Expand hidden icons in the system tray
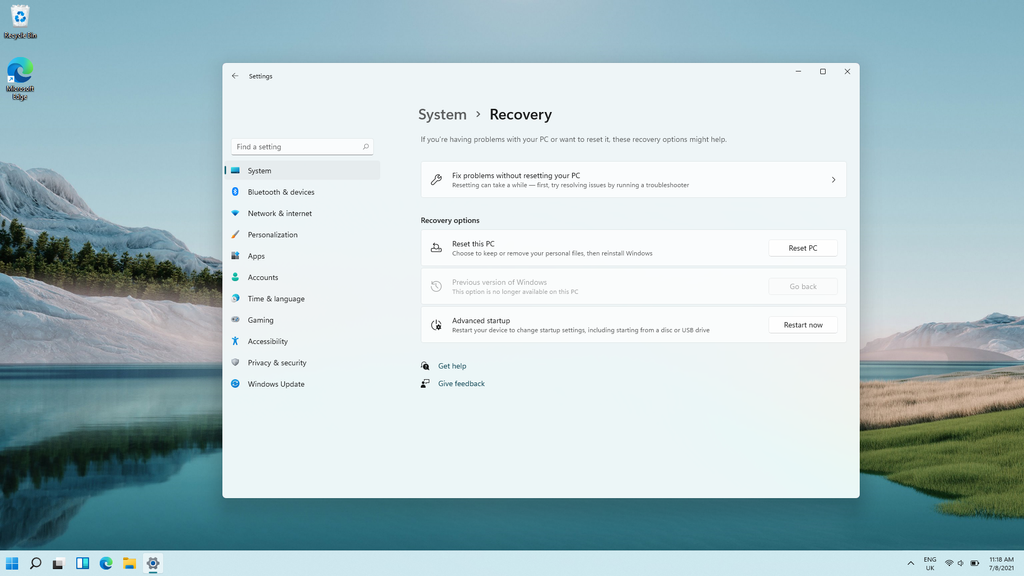Screen dimensions: 1024x576 point(909,564)
